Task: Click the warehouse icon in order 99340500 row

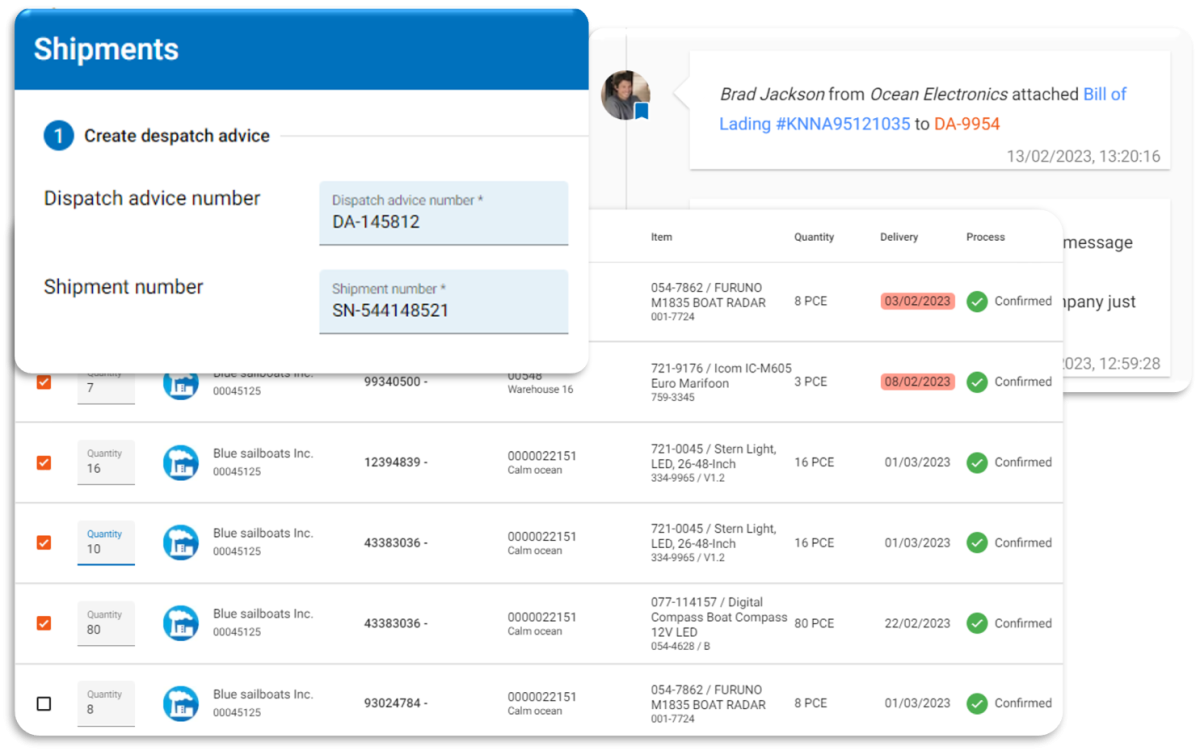Action: pyautogui.click(x=181, y=382)
